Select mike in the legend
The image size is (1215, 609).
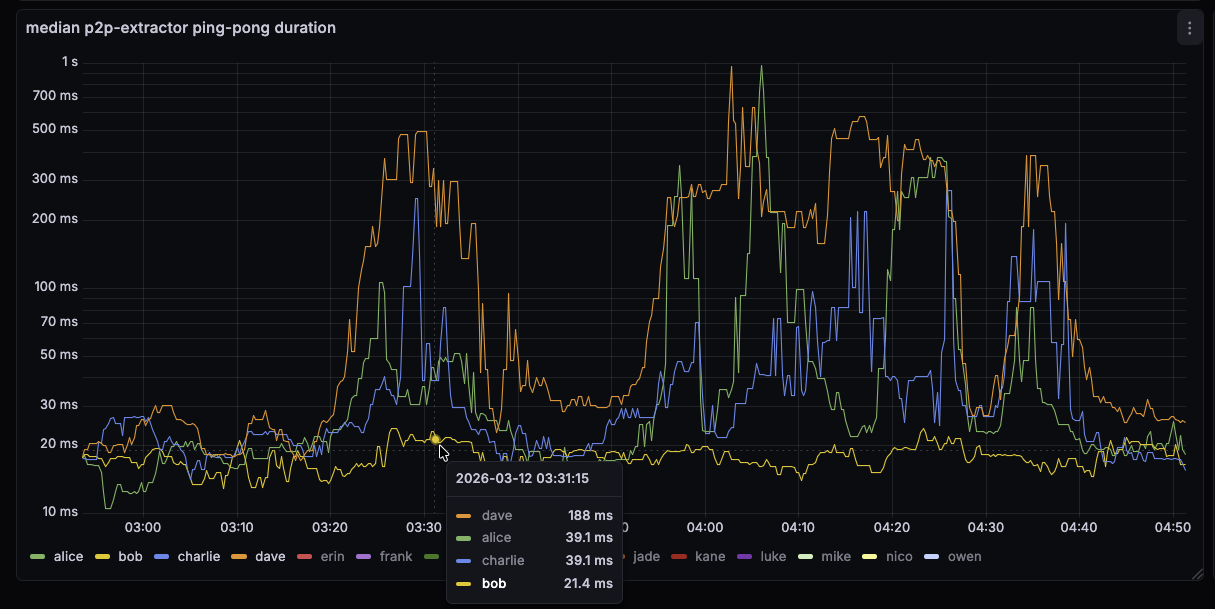[836, 556]
